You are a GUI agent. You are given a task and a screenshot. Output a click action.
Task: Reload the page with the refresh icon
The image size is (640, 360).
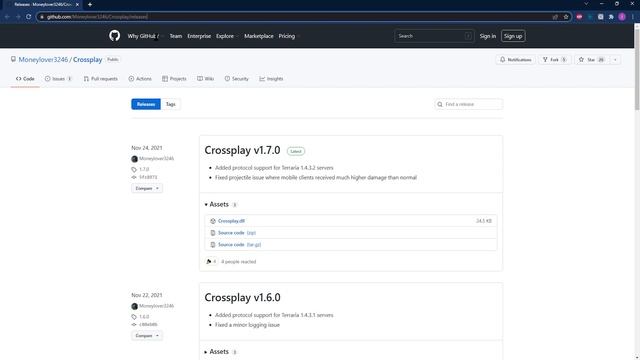29,17
